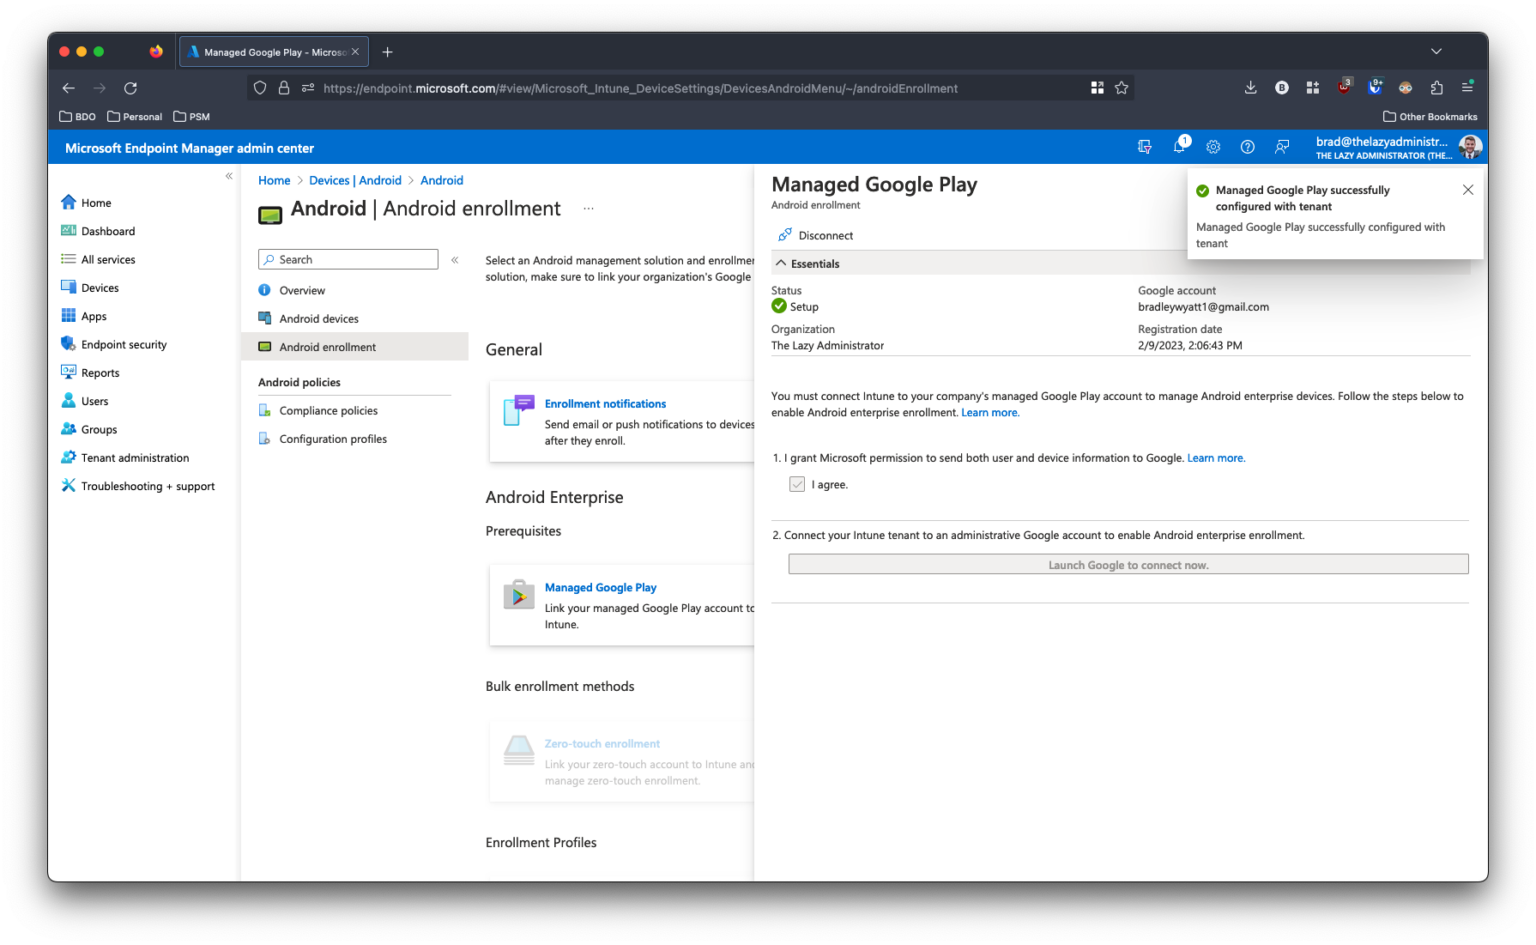Open Endpoint security in the sidebar
The width and height of the screenshot is (1536, 945).
[x=114, y=345]
